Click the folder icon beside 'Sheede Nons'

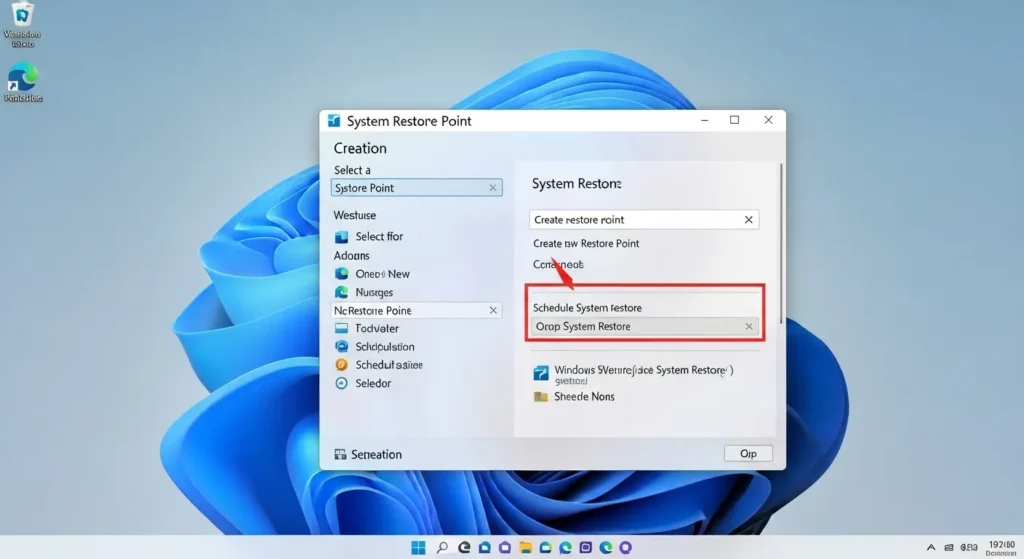click(x=541, y=396)
